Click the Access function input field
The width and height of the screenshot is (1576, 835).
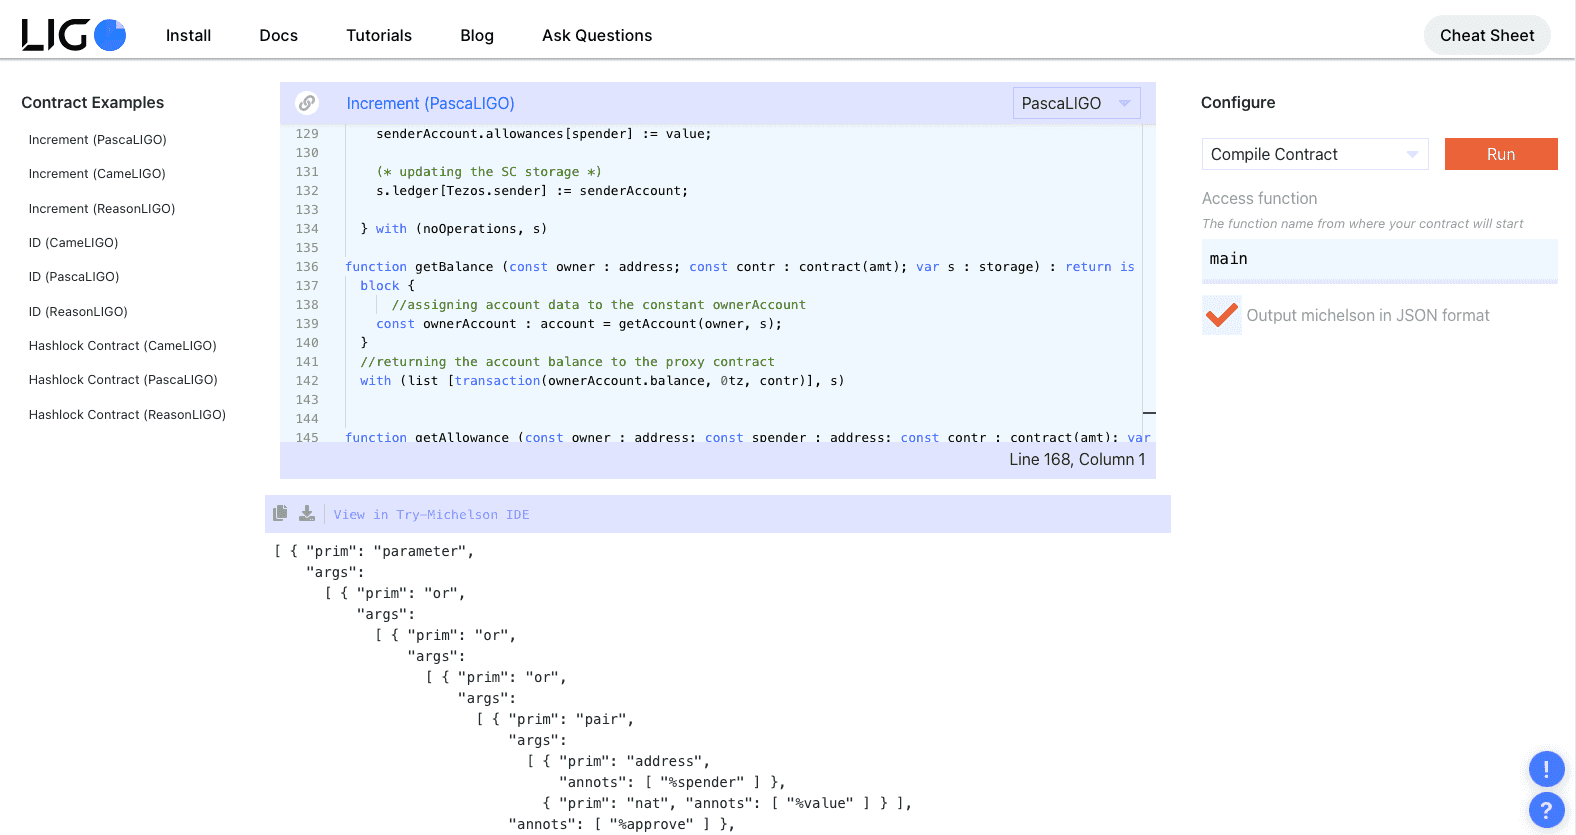coord(1379,259)
